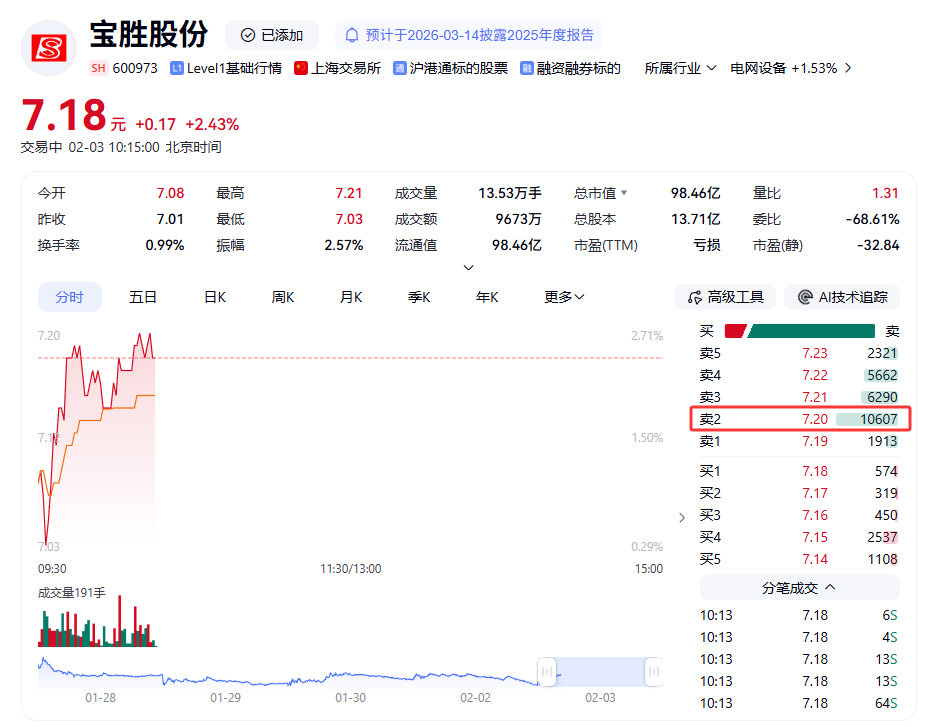Click the 高级工具 tool icon
This screenshot has height=727, width=927.
[695, 297]
